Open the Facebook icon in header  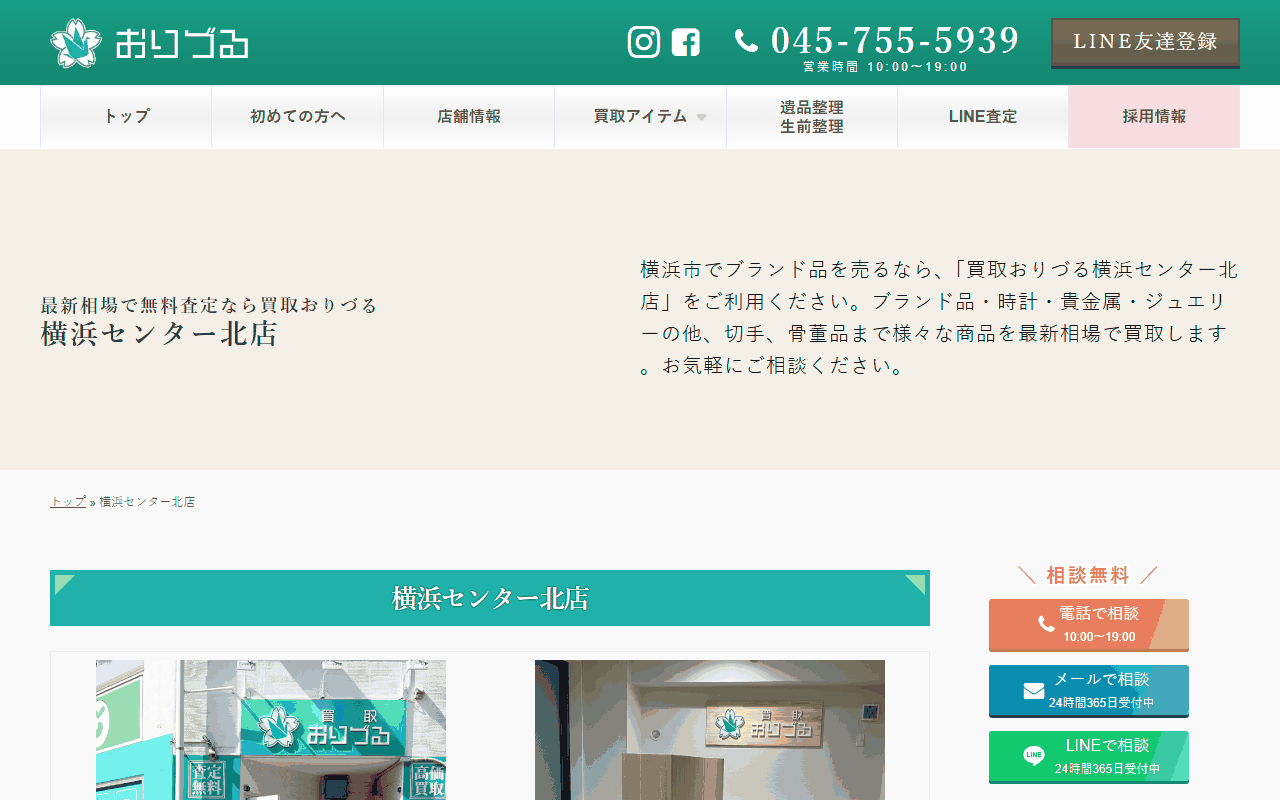click(x=686, y=42)
